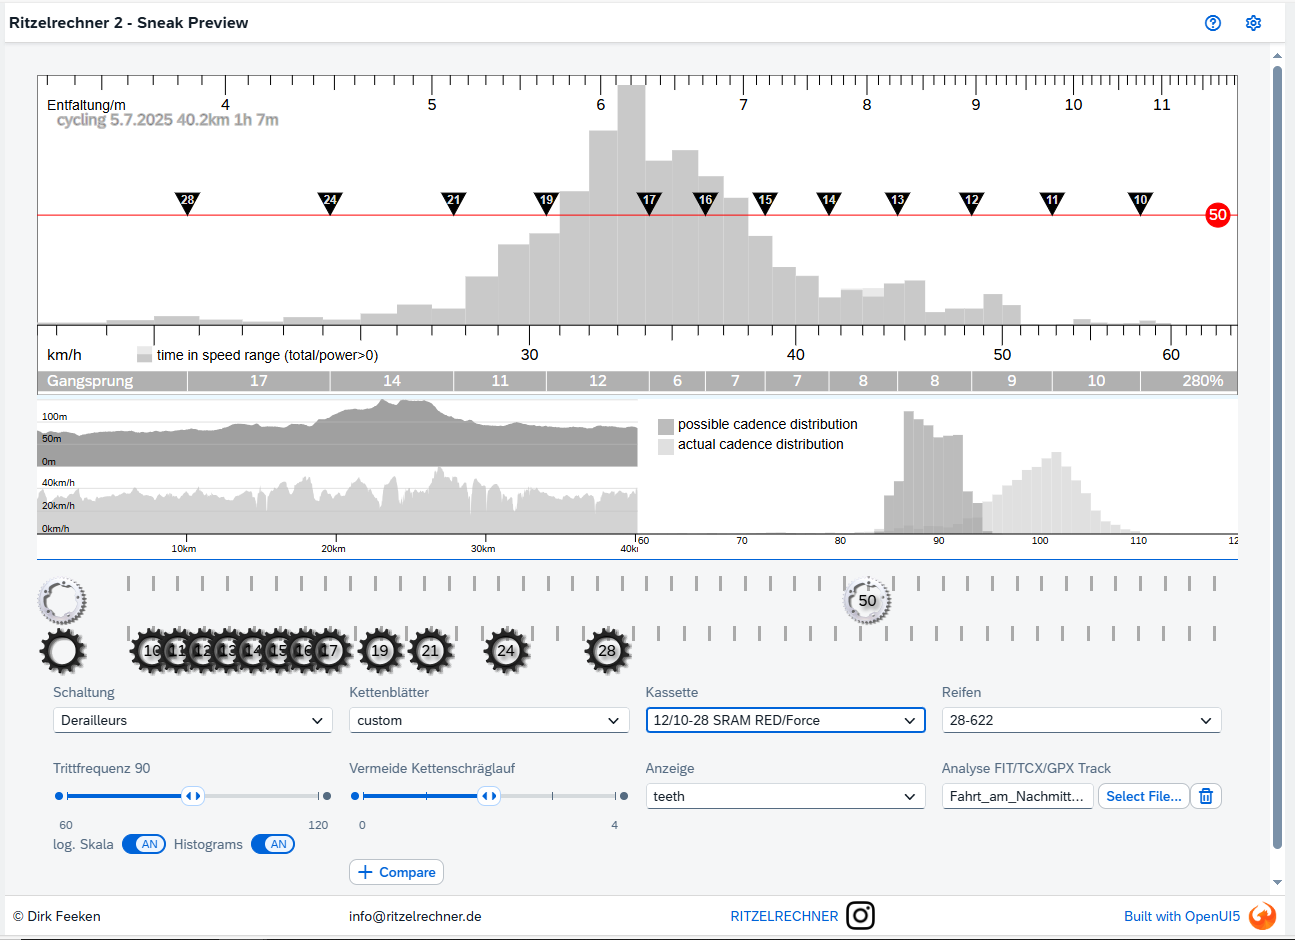Open the Ritzelrechner Instagram icon
Viewport: 1295px width, 940px height.
click(x=860, y=916)
